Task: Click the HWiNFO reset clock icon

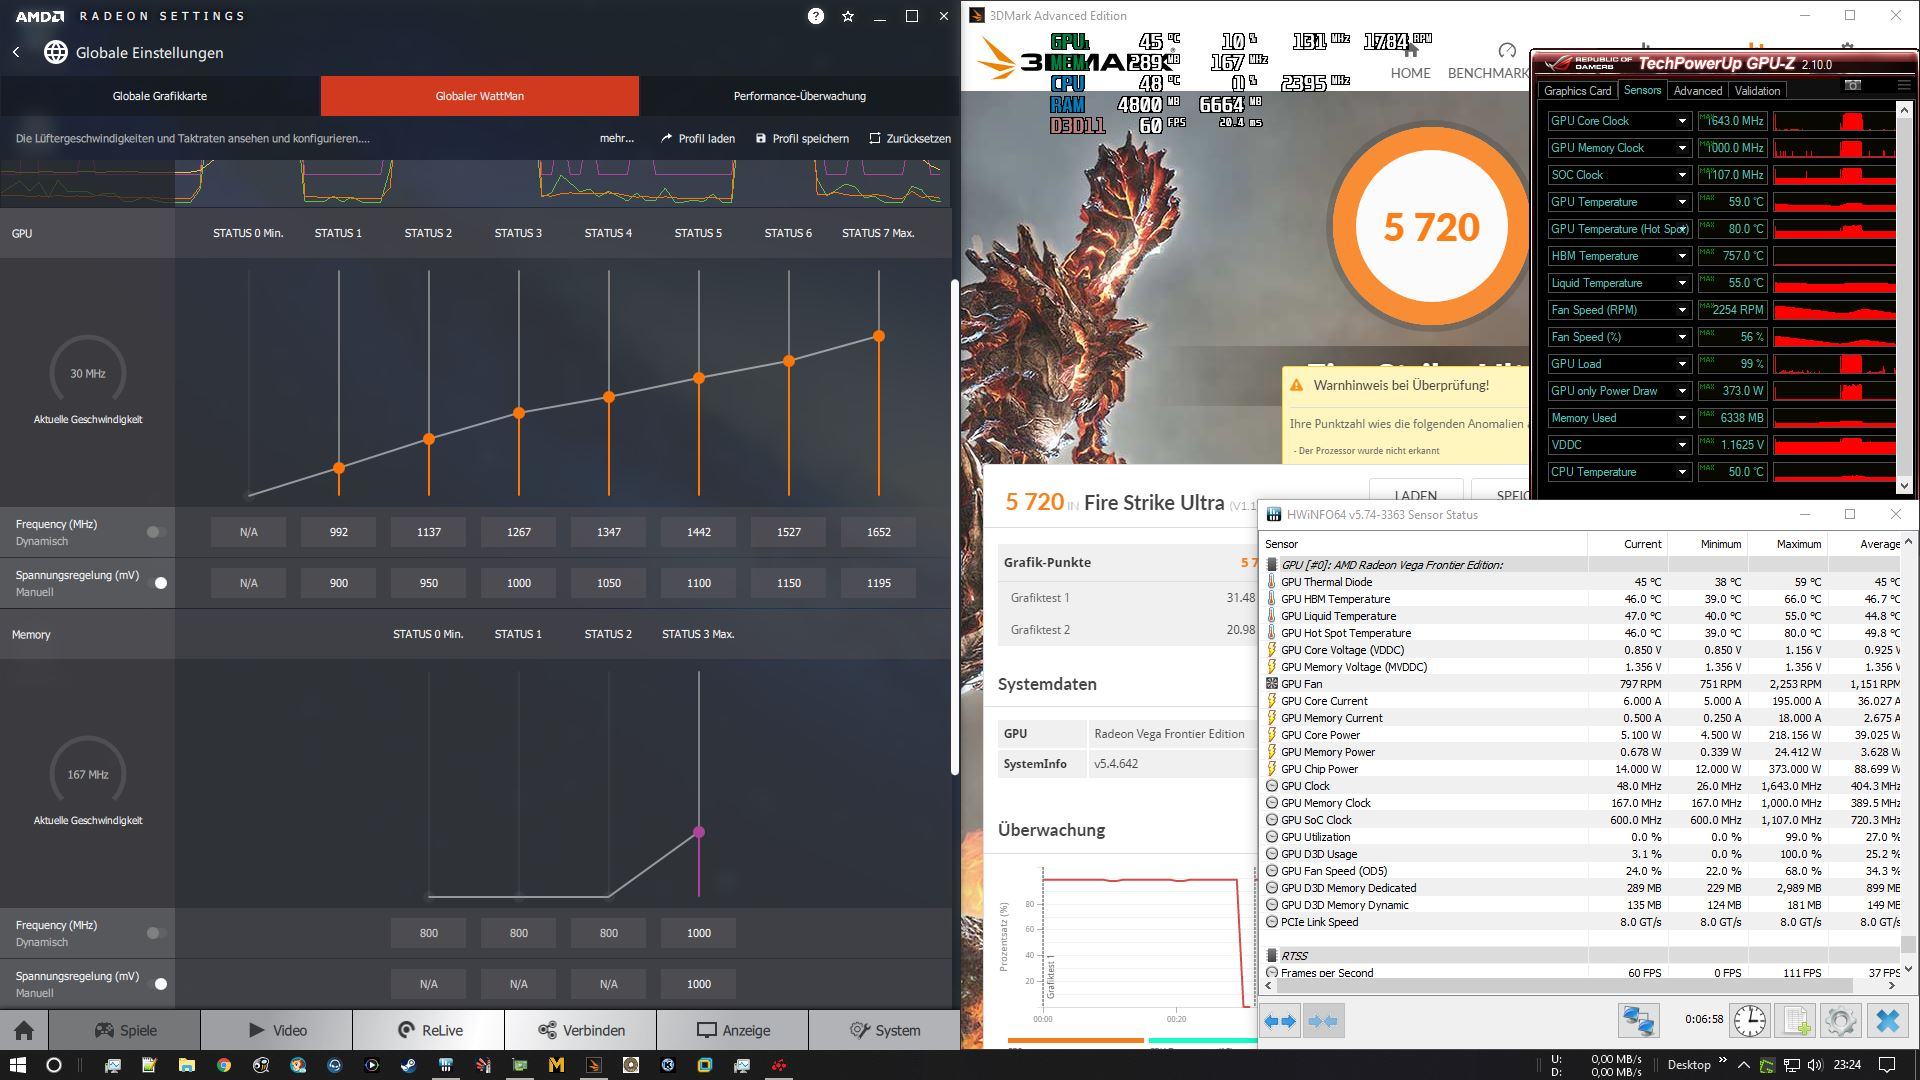Action: [1749, 1020]
